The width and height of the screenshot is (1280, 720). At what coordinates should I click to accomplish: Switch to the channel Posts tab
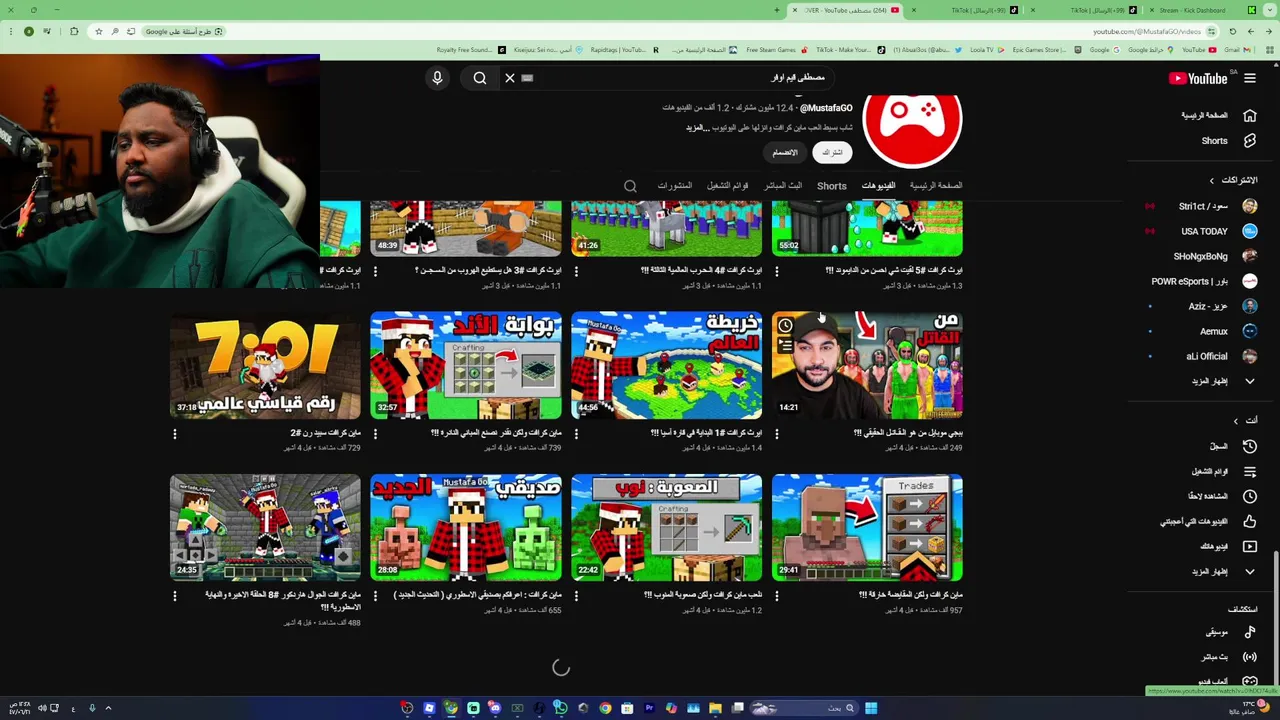pos(675,186)
